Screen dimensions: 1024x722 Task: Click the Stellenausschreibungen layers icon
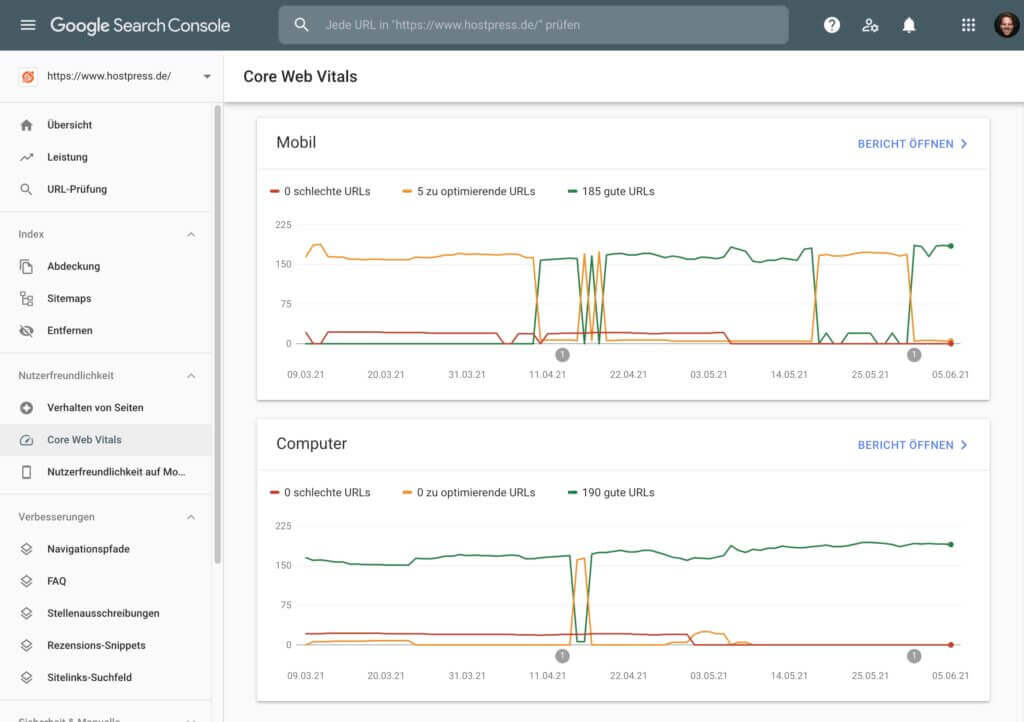click(26, 613)
